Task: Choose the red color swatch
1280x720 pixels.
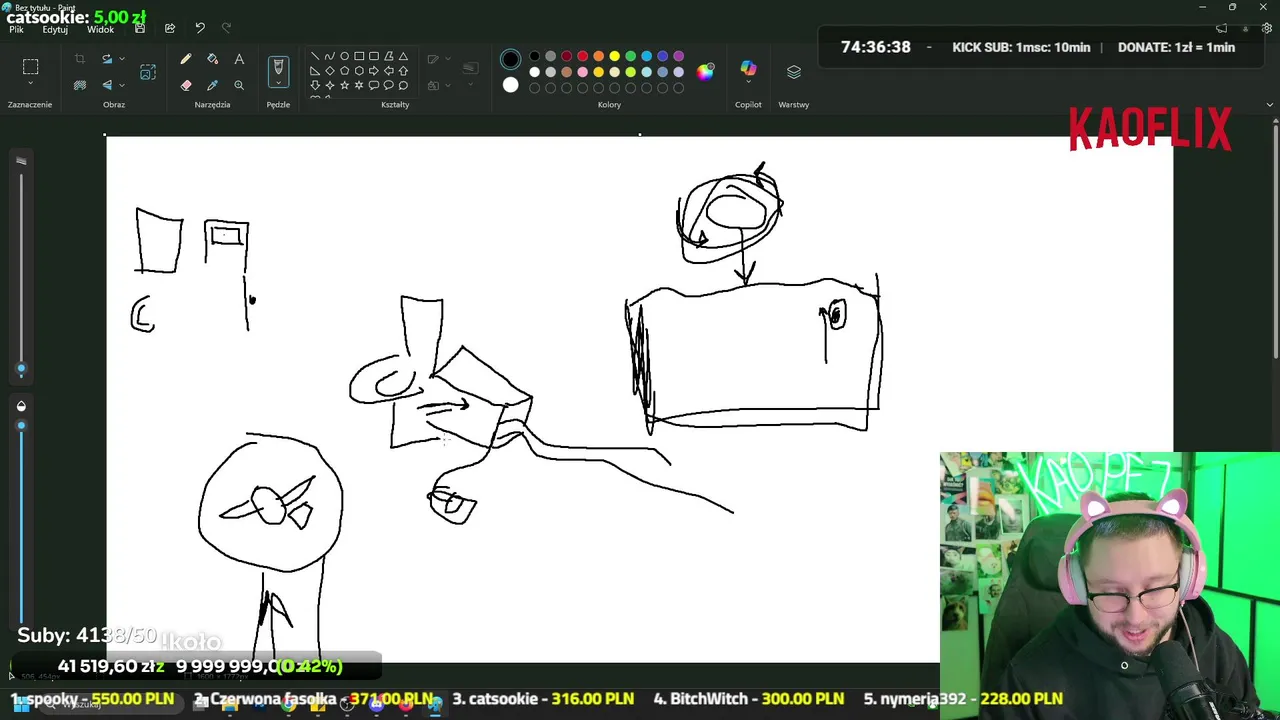Action: pyautogui.click(x=582, y=56)
